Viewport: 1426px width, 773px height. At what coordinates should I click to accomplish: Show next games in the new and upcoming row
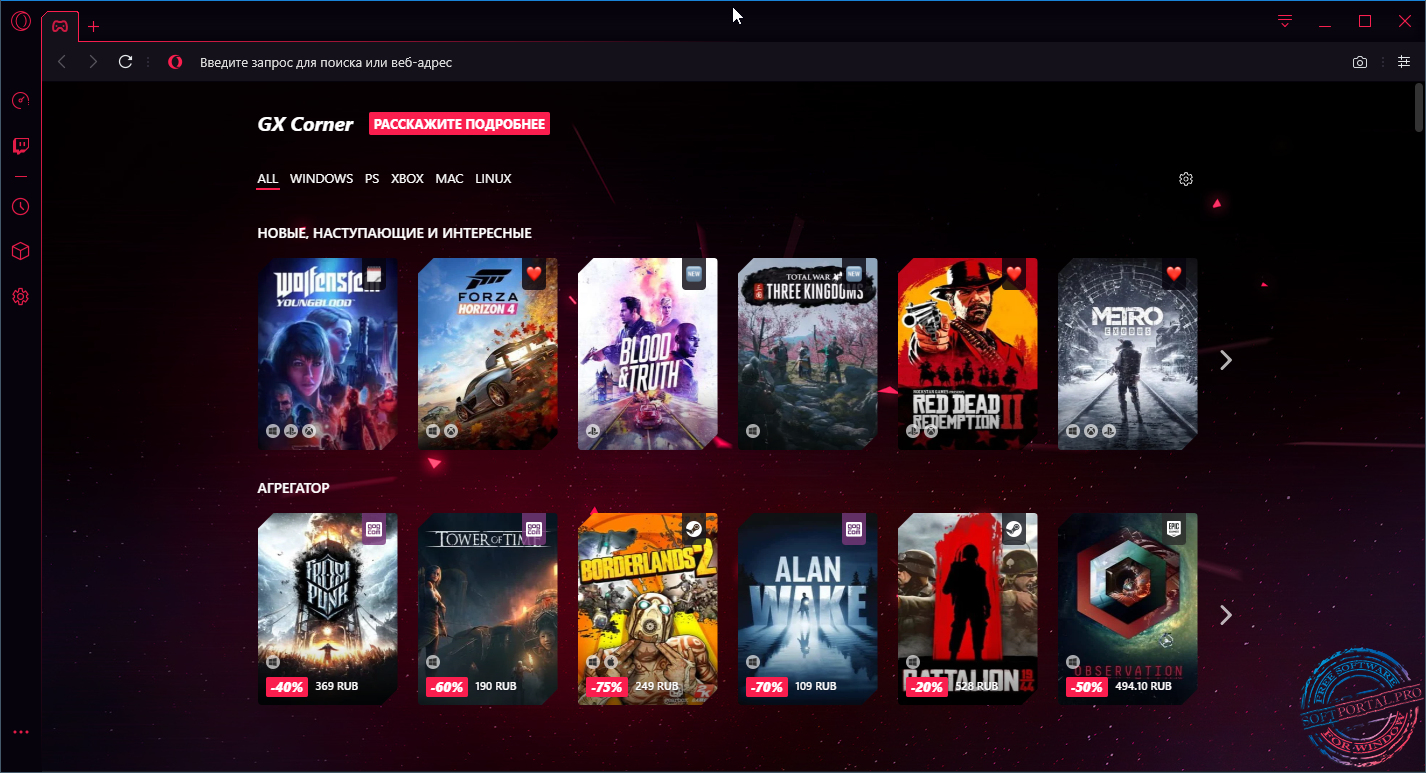click(1226, 360)
